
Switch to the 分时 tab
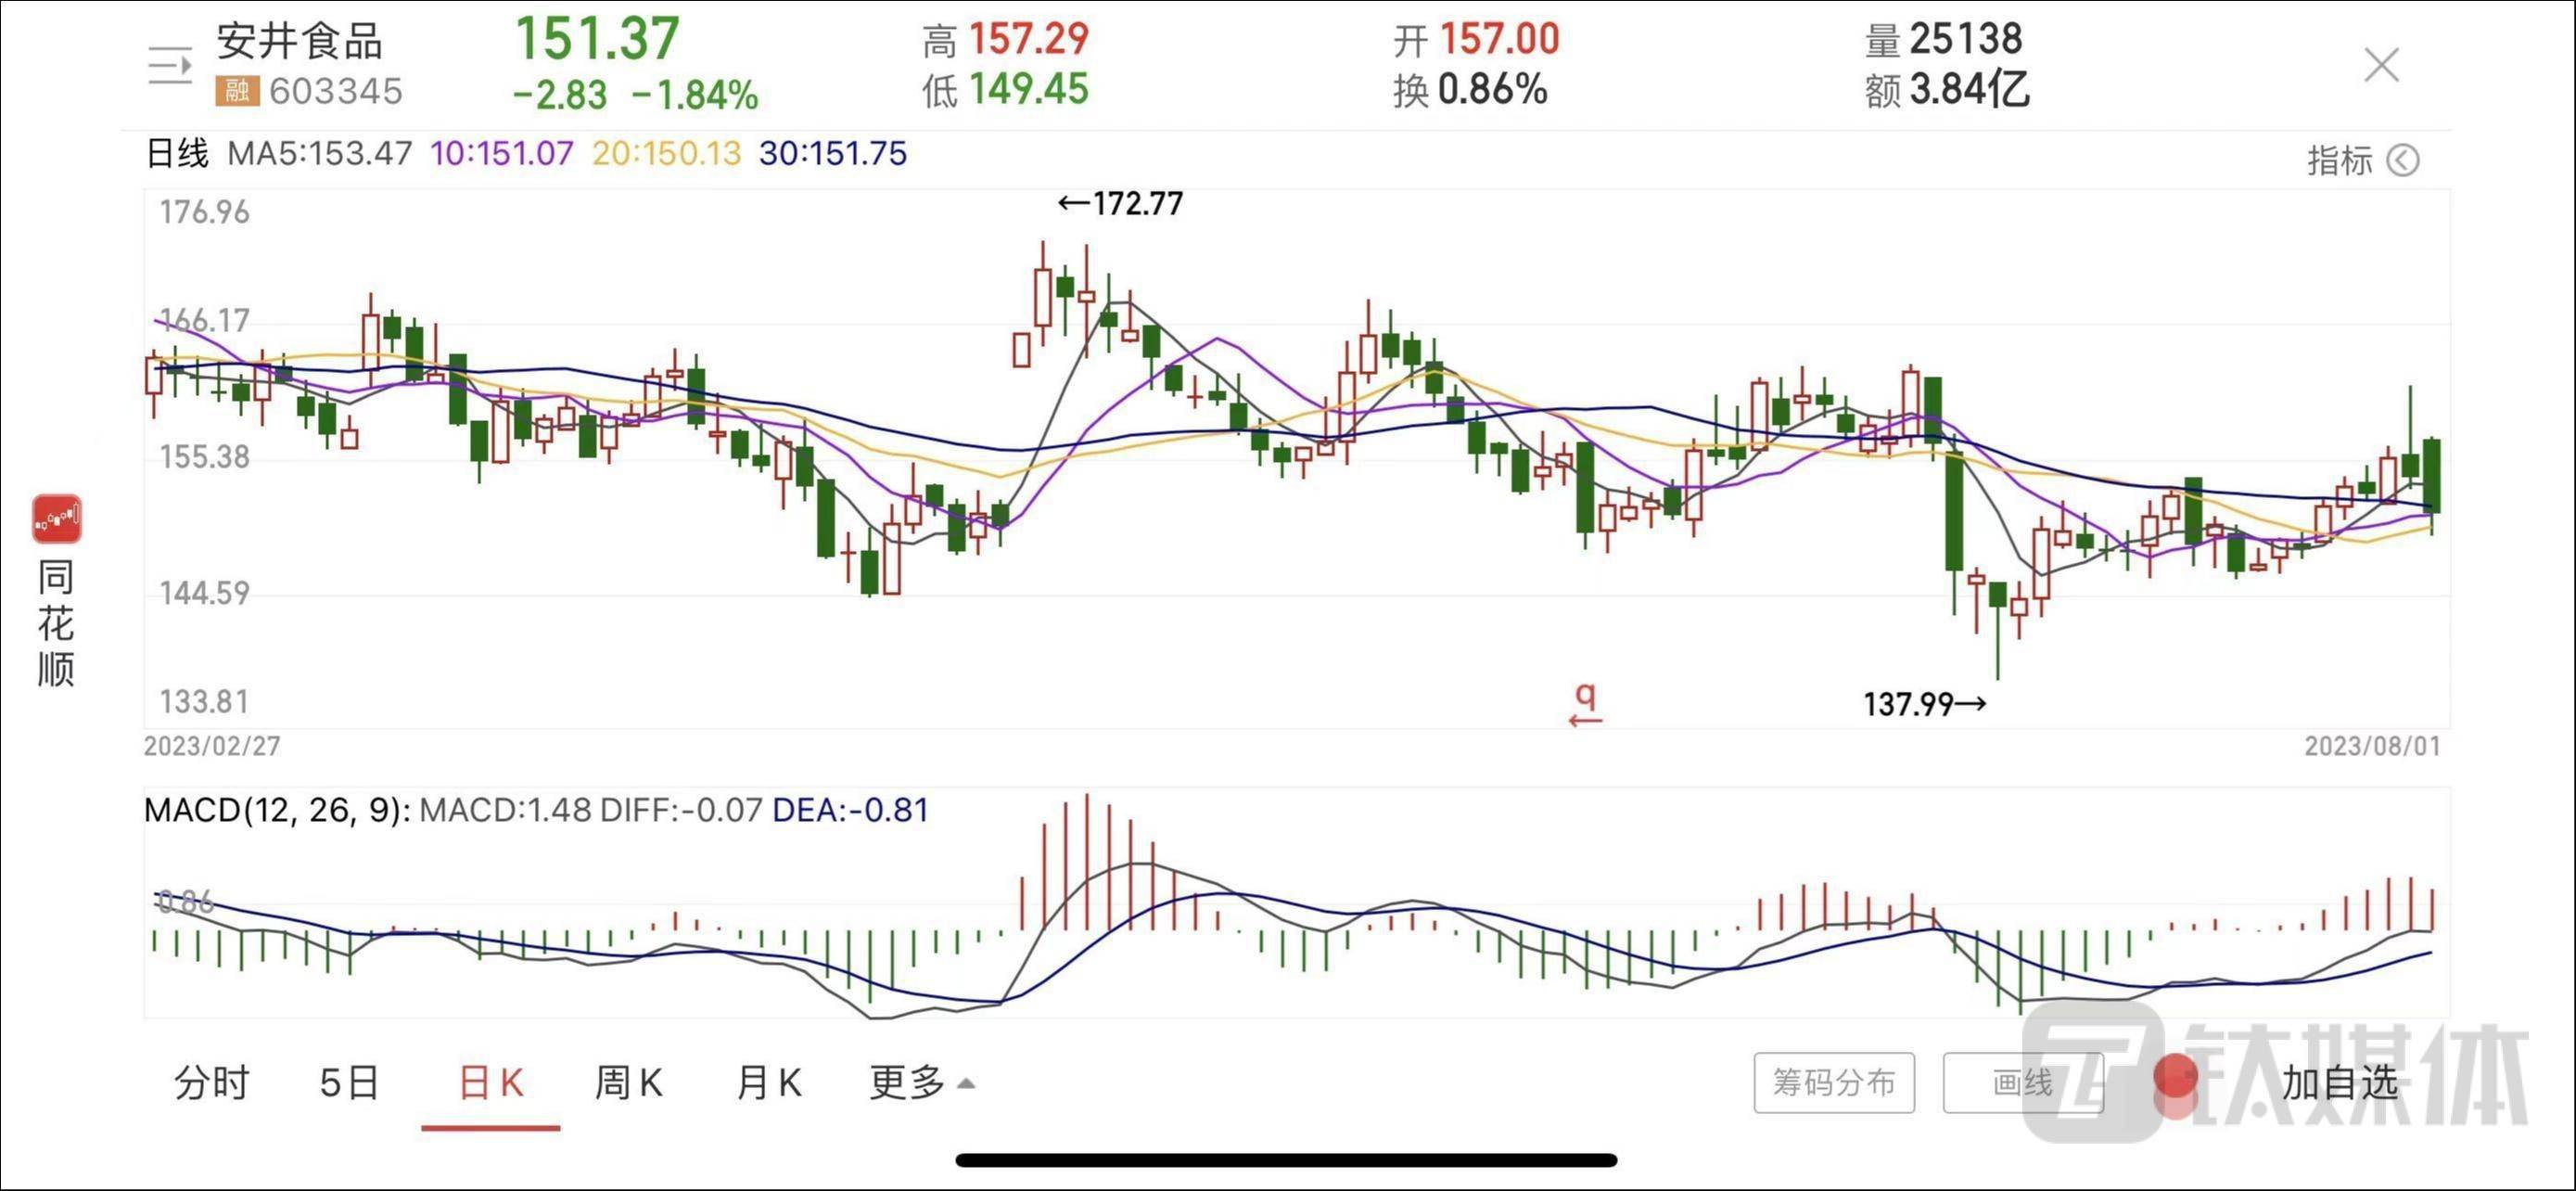pyautogui.click(x=211, y=1082)
